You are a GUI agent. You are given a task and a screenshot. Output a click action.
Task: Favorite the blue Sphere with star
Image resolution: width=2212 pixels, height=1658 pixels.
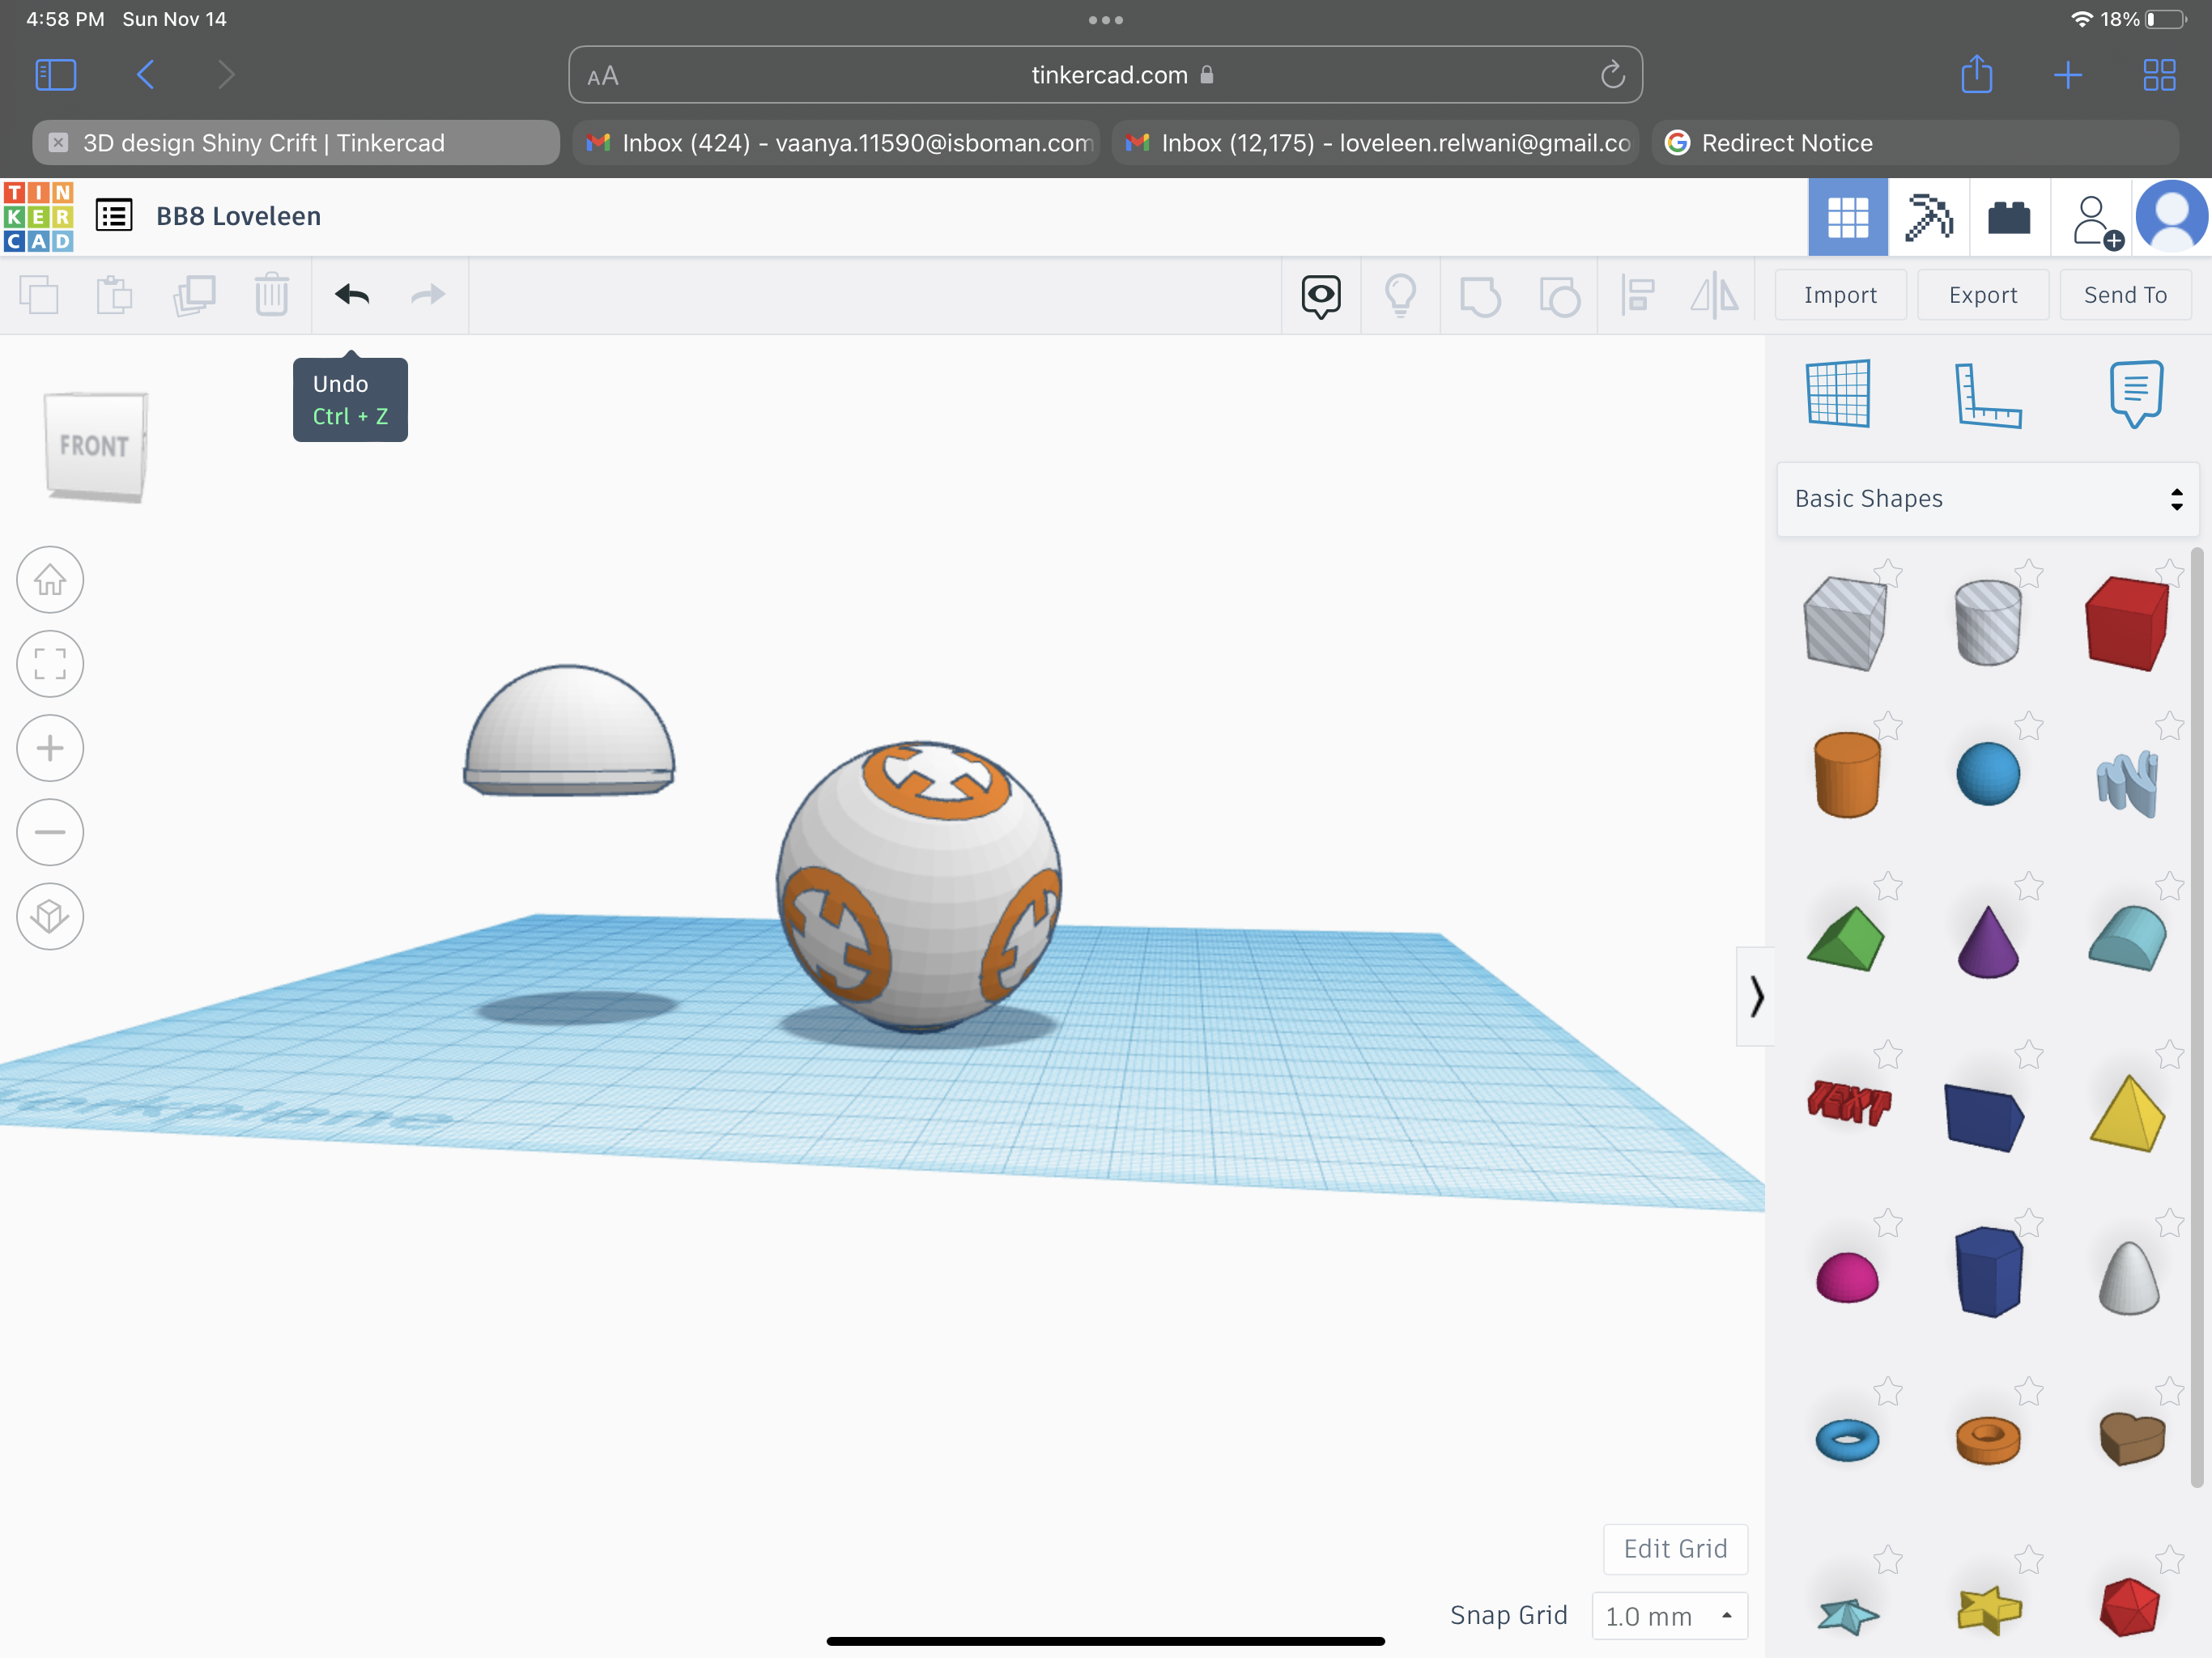coord(2028,725)
